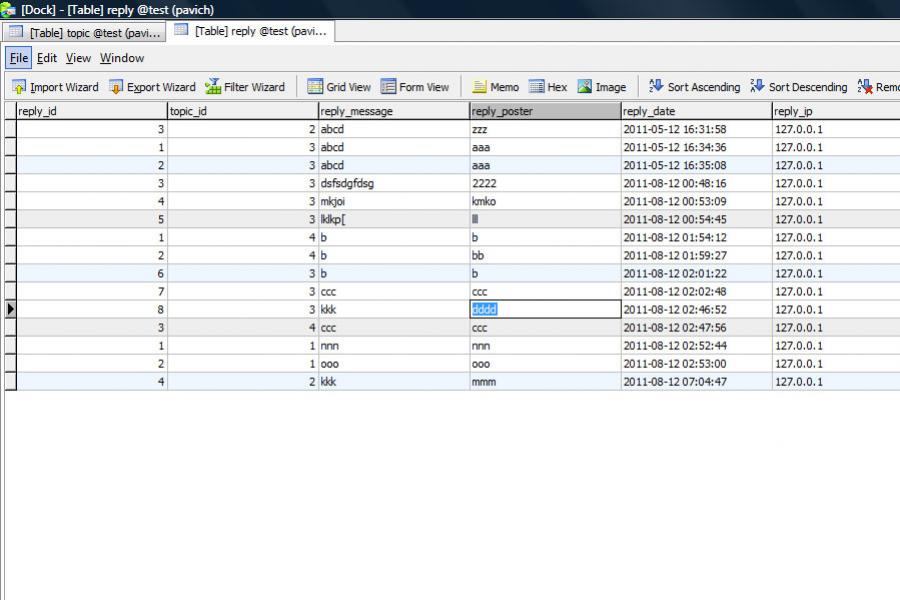Select the reply @test table tab
This screenshot has height=600, width=900.
(x=251, y=31)
